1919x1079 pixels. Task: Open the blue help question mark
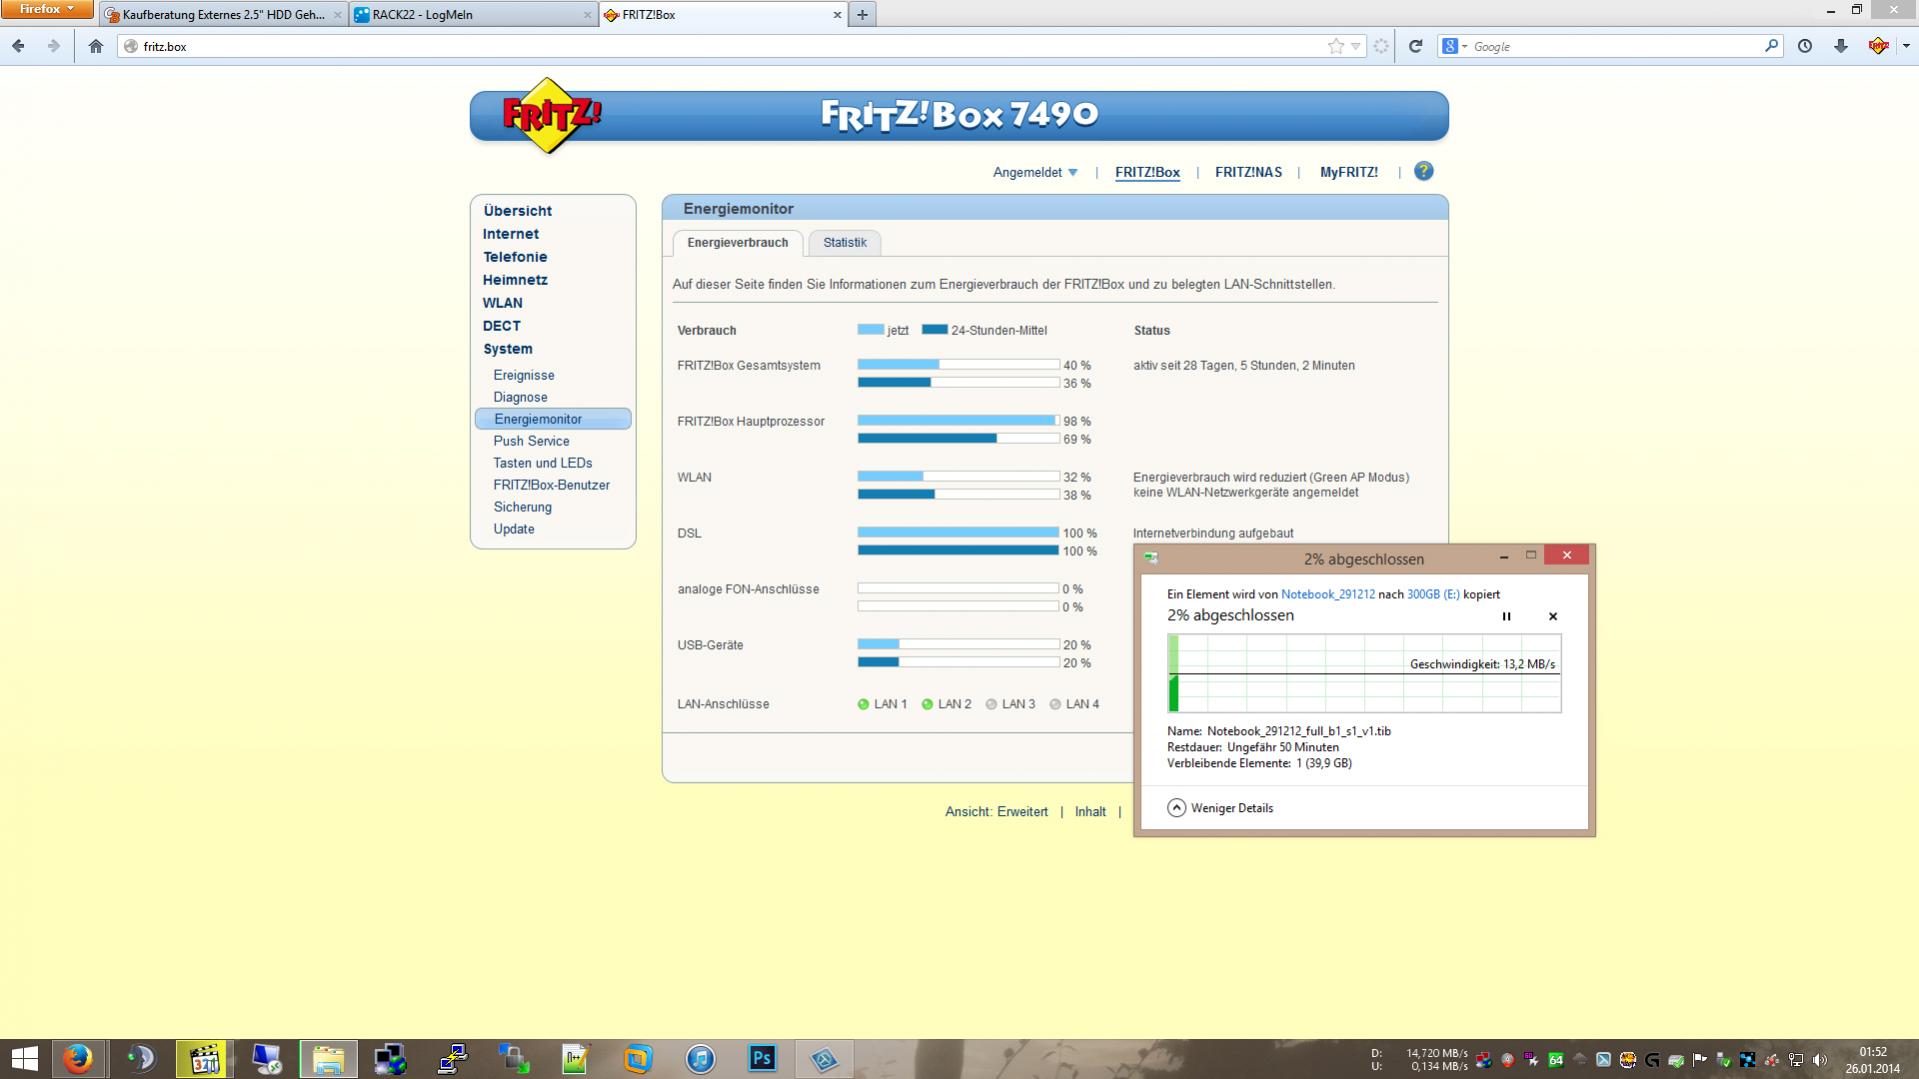click(1423, 171)
